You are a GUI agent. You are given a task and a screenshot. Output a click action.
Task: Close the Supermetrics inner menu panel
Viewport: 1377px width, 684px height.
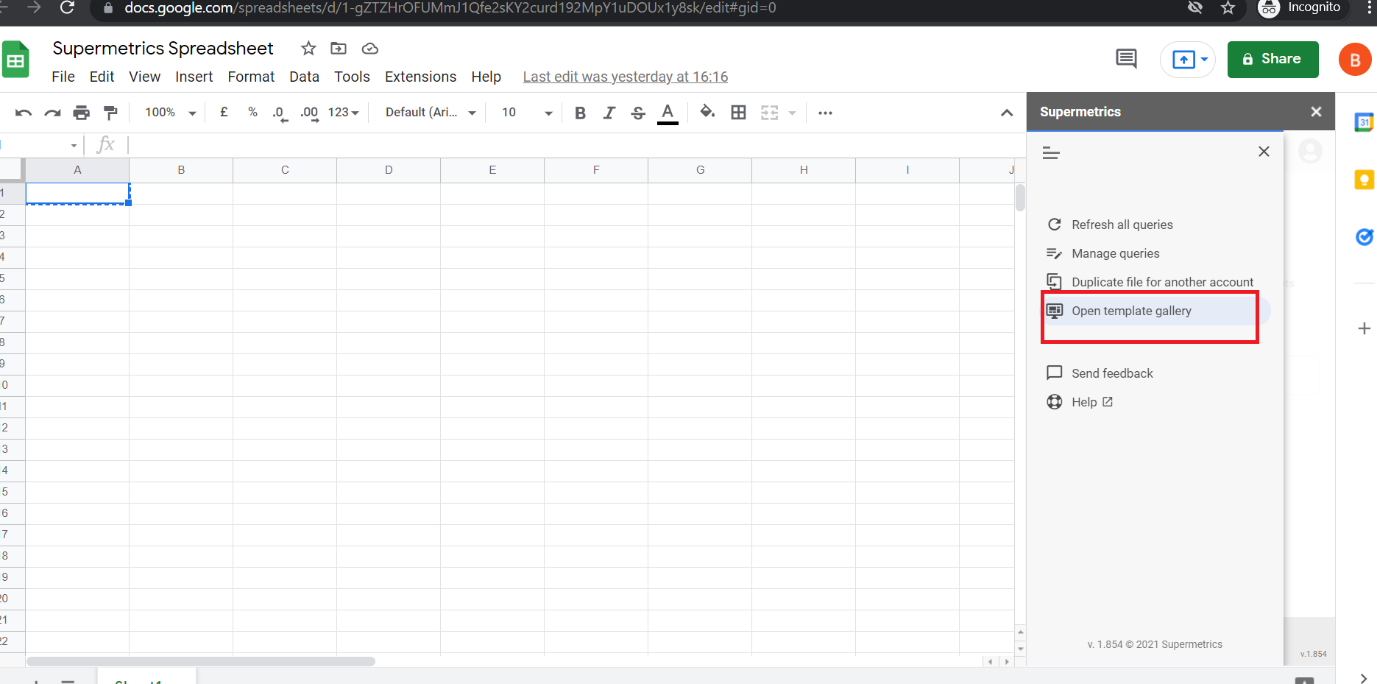tap(1264, 152)
